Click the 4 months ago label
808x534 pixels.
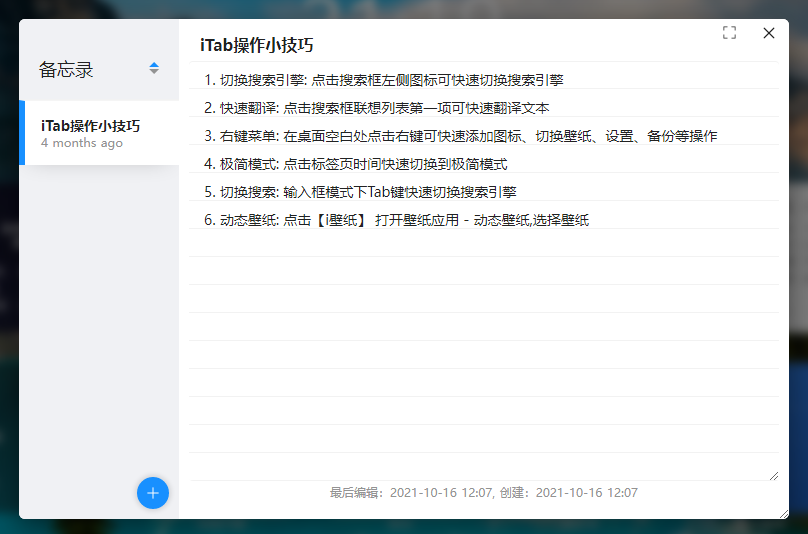point(82,143)
